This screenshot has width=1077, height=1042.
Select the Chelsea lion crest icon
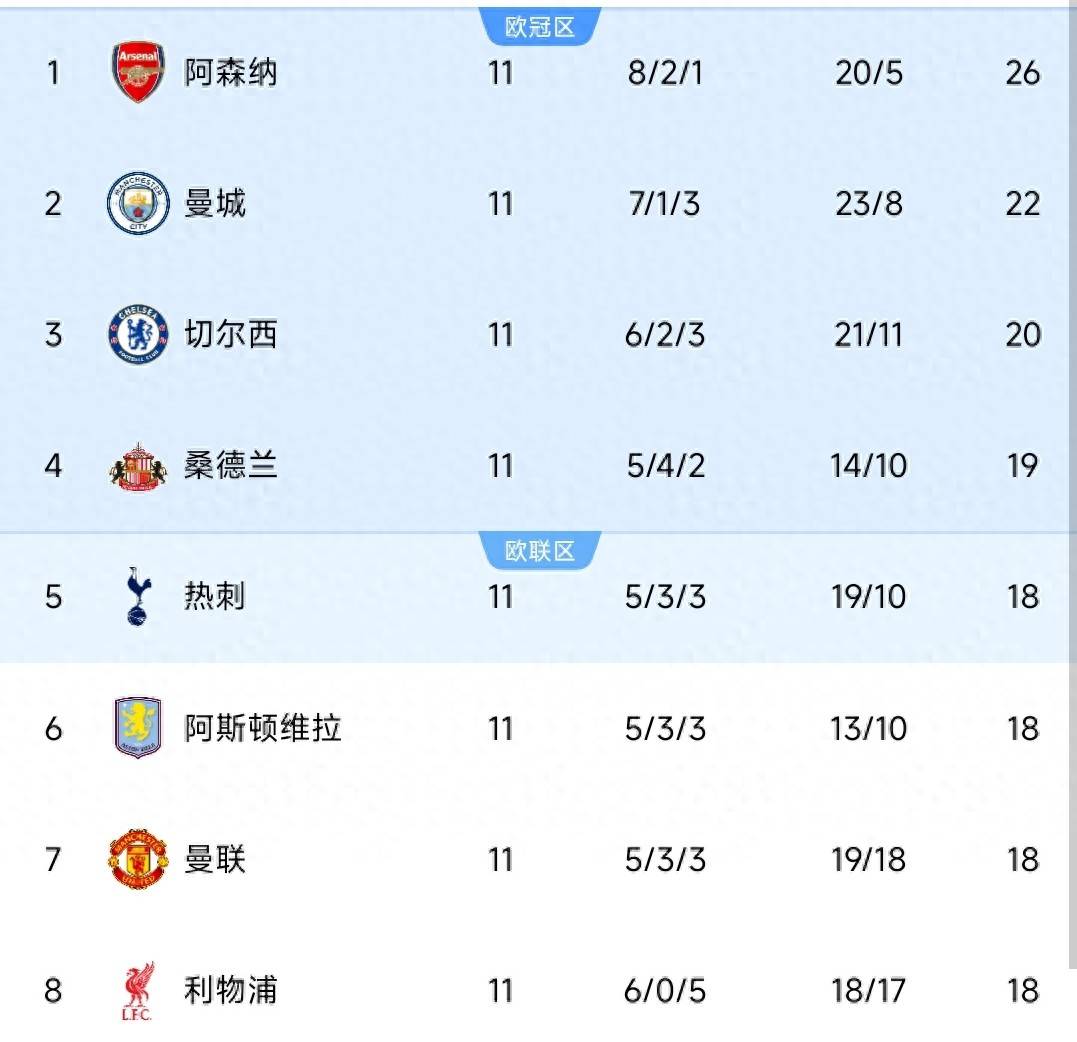tap(138, 335)
